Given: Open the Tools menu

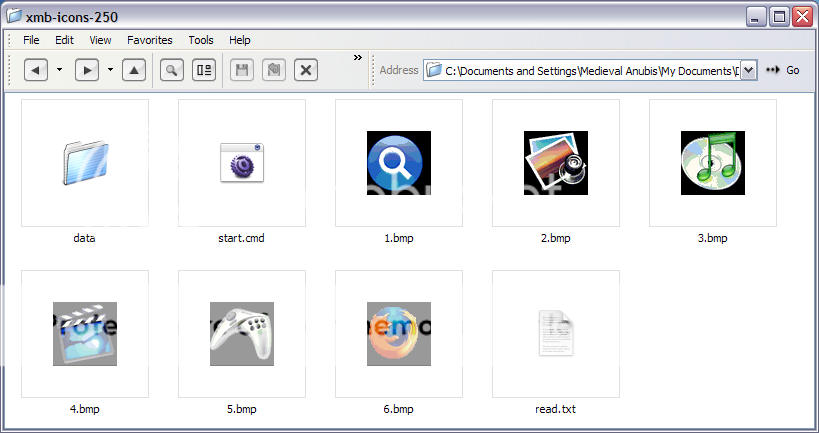Looking at the screenshot, I should (x=201, y=40).
